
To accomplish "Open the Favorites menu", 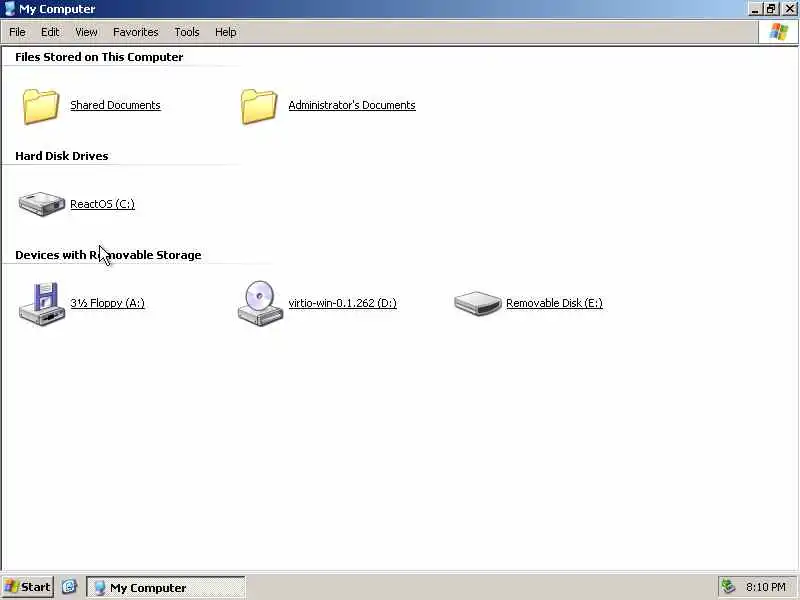I will (x=136, y=32).
